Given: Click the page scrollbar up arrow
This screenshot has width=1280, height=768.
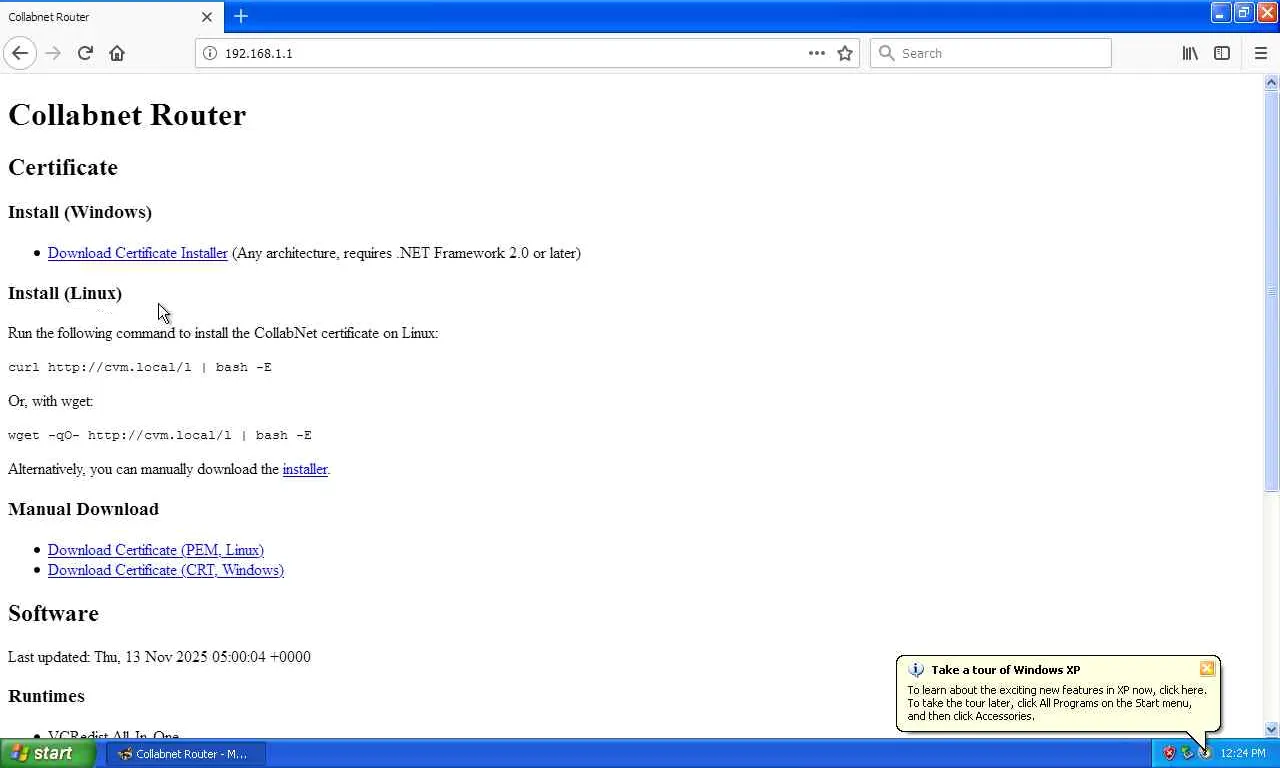Looking at the screenshot, I should (x=1272, y=82).
